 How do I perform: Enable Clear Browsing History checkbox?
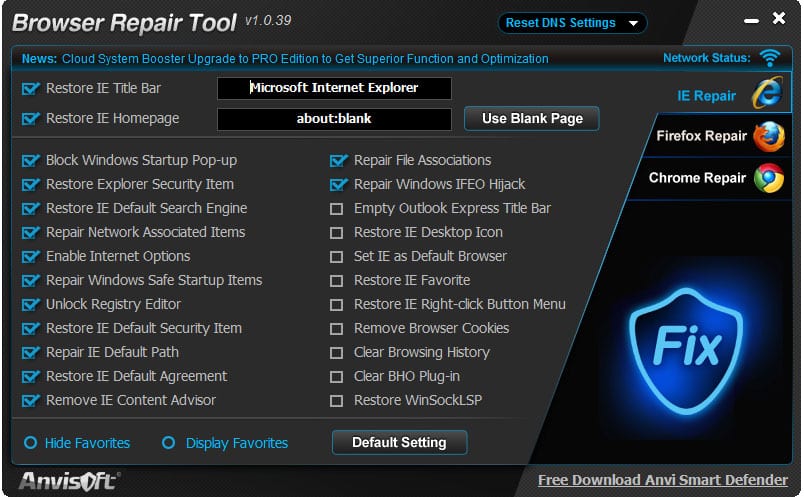tap(337, 352)
